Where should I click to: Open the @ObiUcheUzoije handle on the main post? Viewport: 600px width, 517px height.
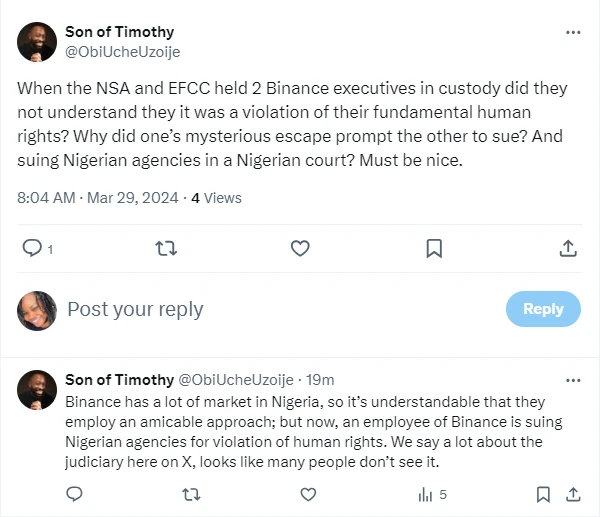coord(122,52)
